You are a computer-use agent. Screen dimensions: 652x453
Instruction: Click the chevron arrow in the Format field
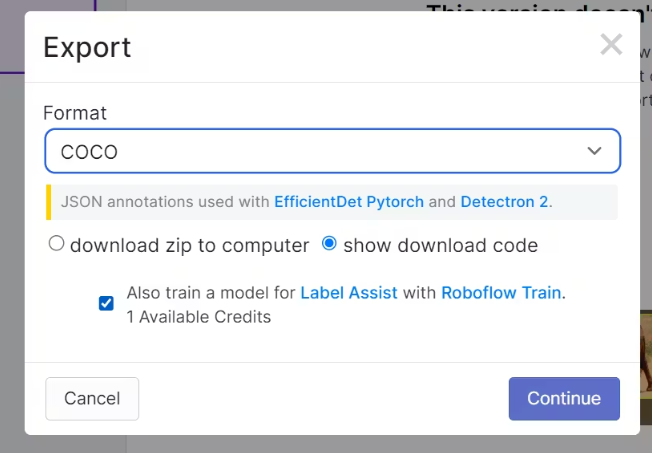pyautogui.click(x=594, y=151)
